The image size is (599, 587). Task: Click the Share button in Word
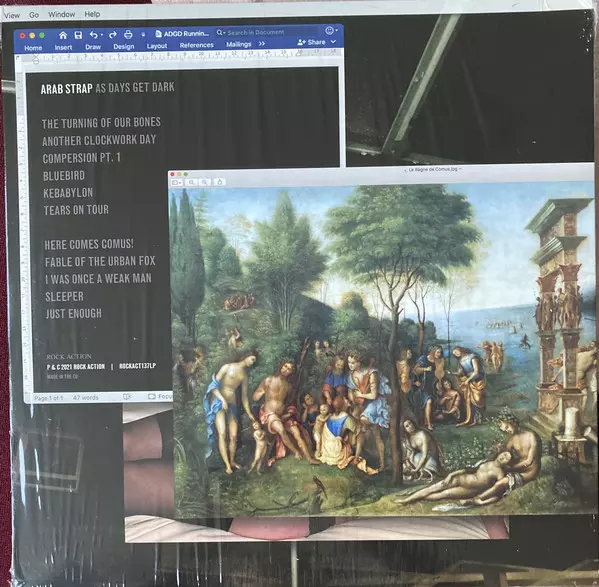312,42
